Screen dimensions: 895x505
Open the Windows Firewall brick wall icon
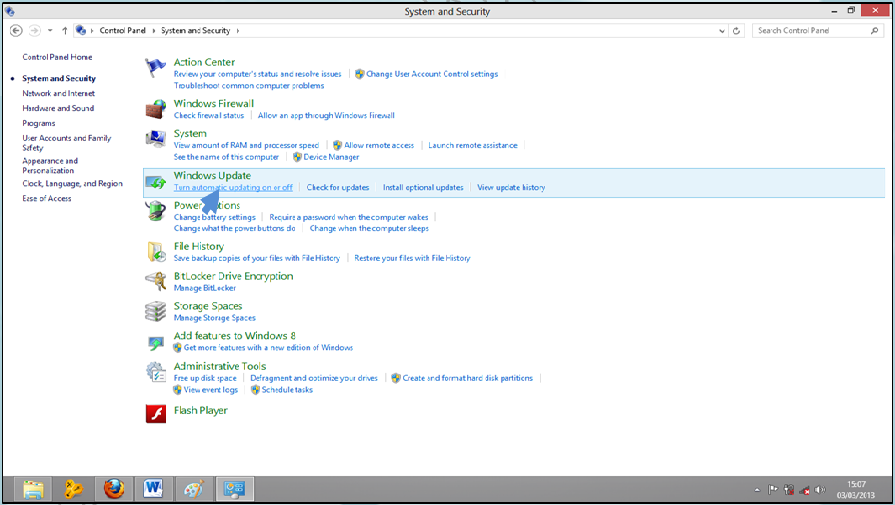coord(155,108)
